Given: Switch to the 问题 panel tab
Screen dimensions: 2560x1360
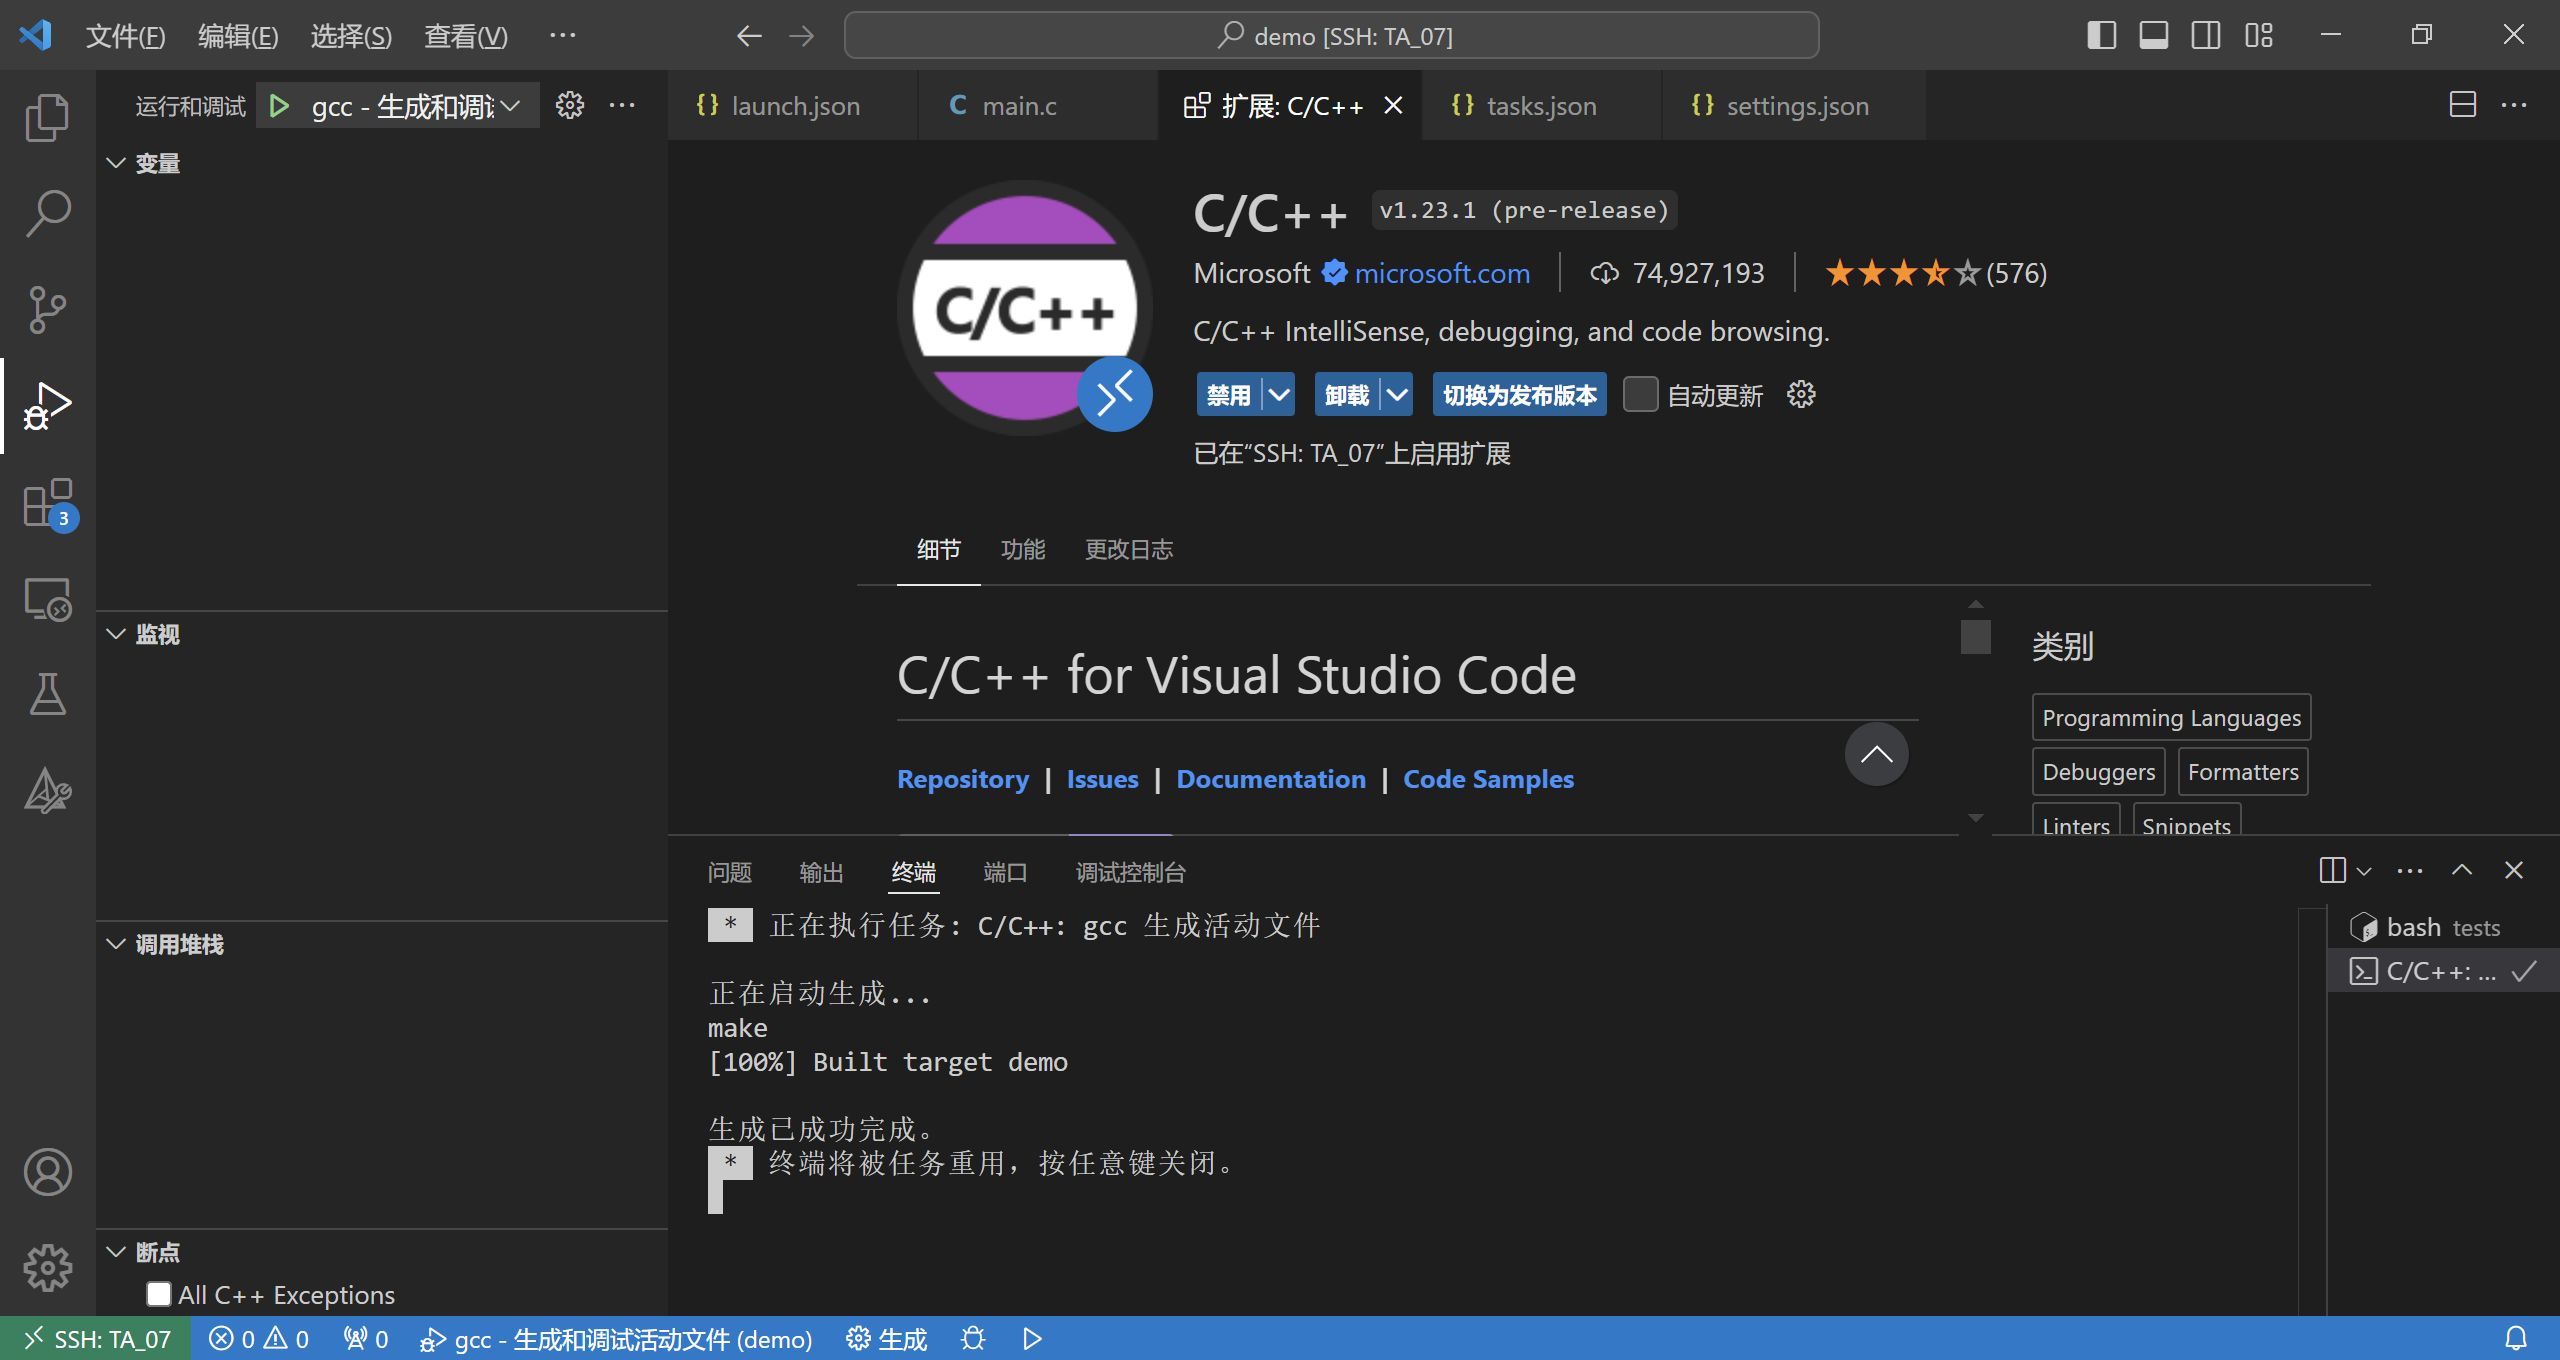Looking at the screenshot, I should click(x=729, y=872).
